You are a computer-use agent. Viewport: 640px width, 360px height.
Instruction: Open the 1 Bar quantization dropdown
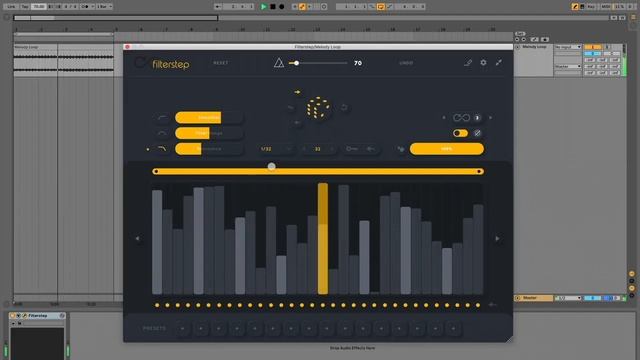tap(104, 7)
